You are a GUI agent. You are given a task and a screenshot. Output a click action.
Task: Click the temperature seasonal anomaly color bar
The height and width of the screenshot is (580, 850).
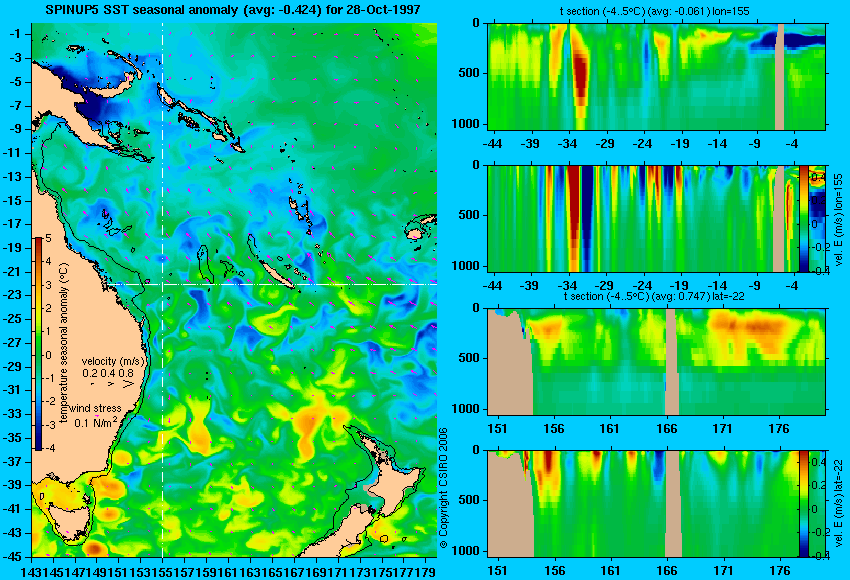[x=38, y=344]
